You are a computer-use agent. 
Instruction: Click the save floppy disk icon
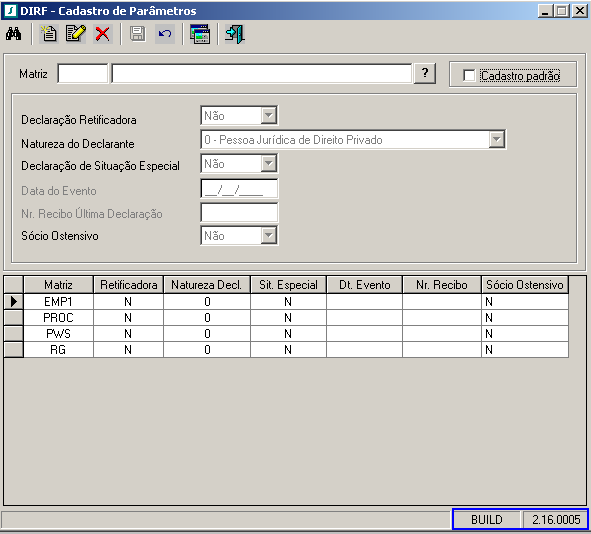tap(138, 34)
